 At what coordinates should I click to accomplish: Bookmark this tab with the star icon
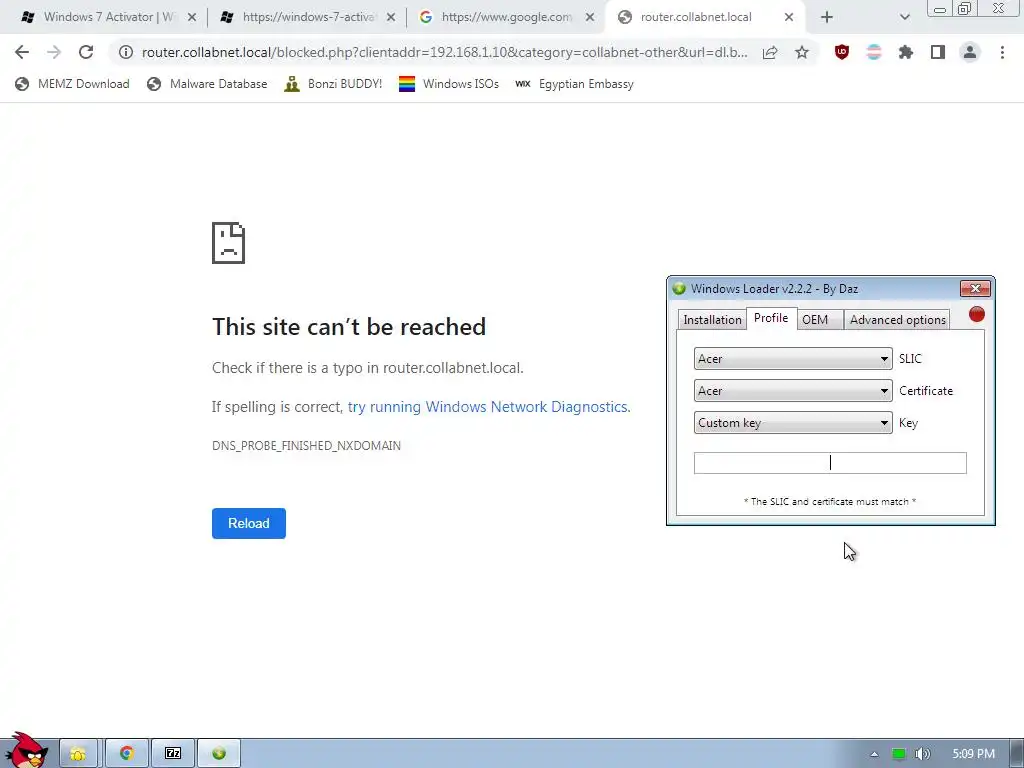pyautogui.click(x=802, y=52)
